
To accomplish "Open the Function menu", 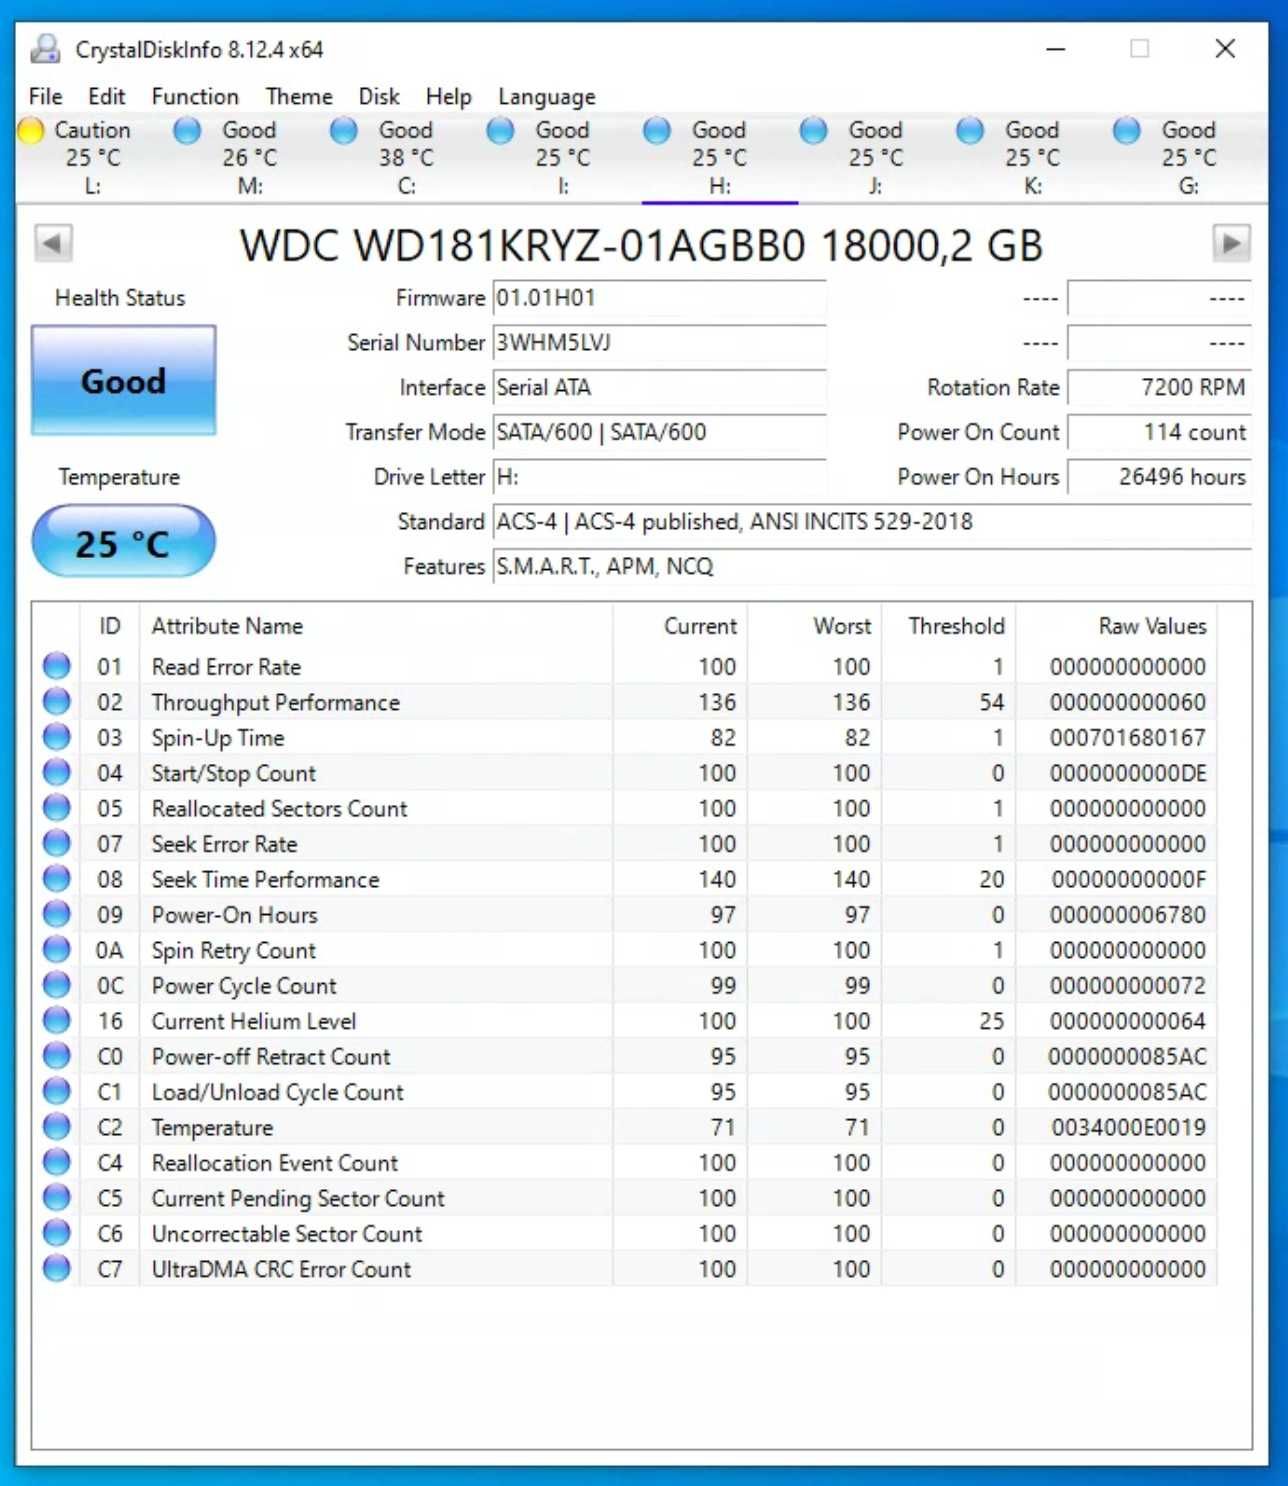I will point(195,96).
